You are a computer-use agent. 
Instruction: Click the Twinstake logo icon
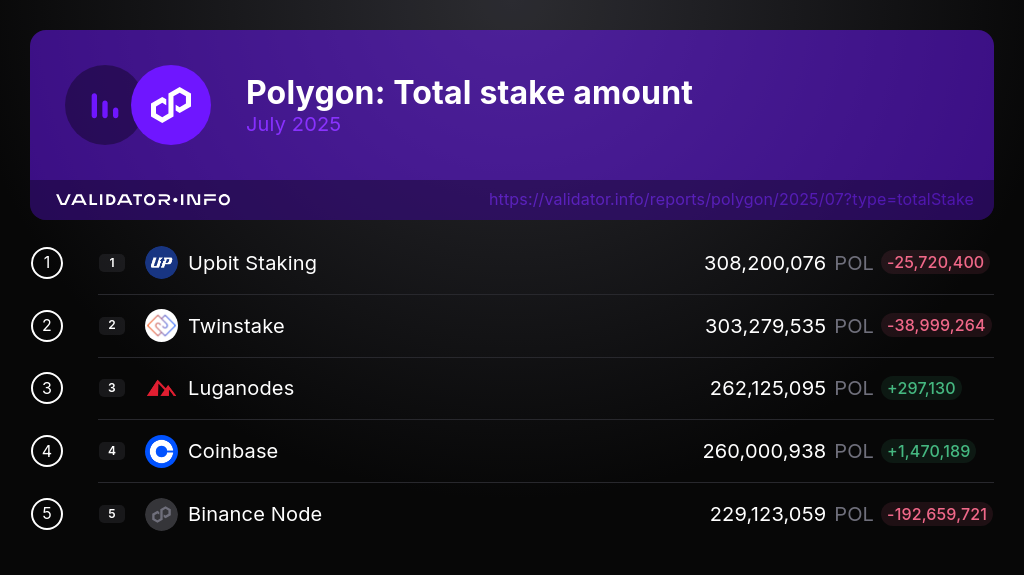pos(161,325)
